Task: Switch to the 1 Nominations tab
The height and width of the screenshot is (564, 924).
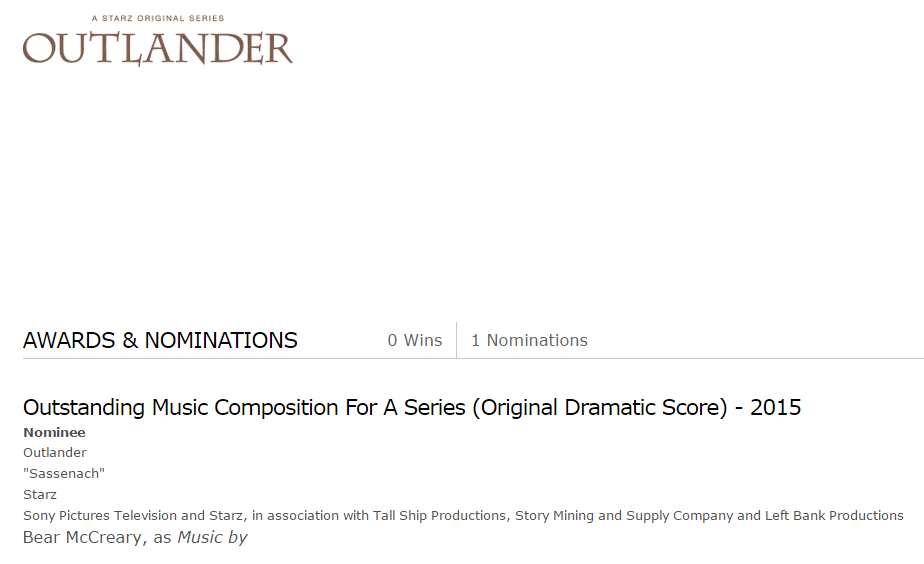Action: (x=529, y=340)
